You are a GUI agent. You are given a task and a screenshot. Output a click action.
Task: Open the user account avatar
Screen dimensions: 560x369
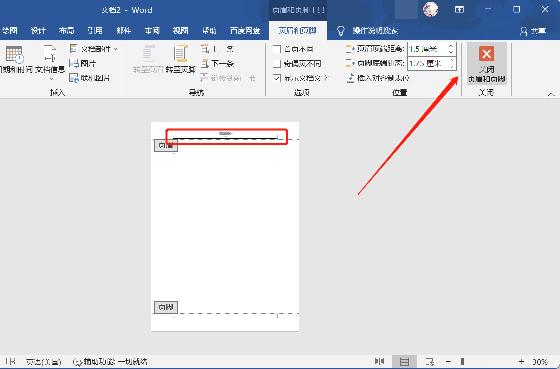[430, 10]
